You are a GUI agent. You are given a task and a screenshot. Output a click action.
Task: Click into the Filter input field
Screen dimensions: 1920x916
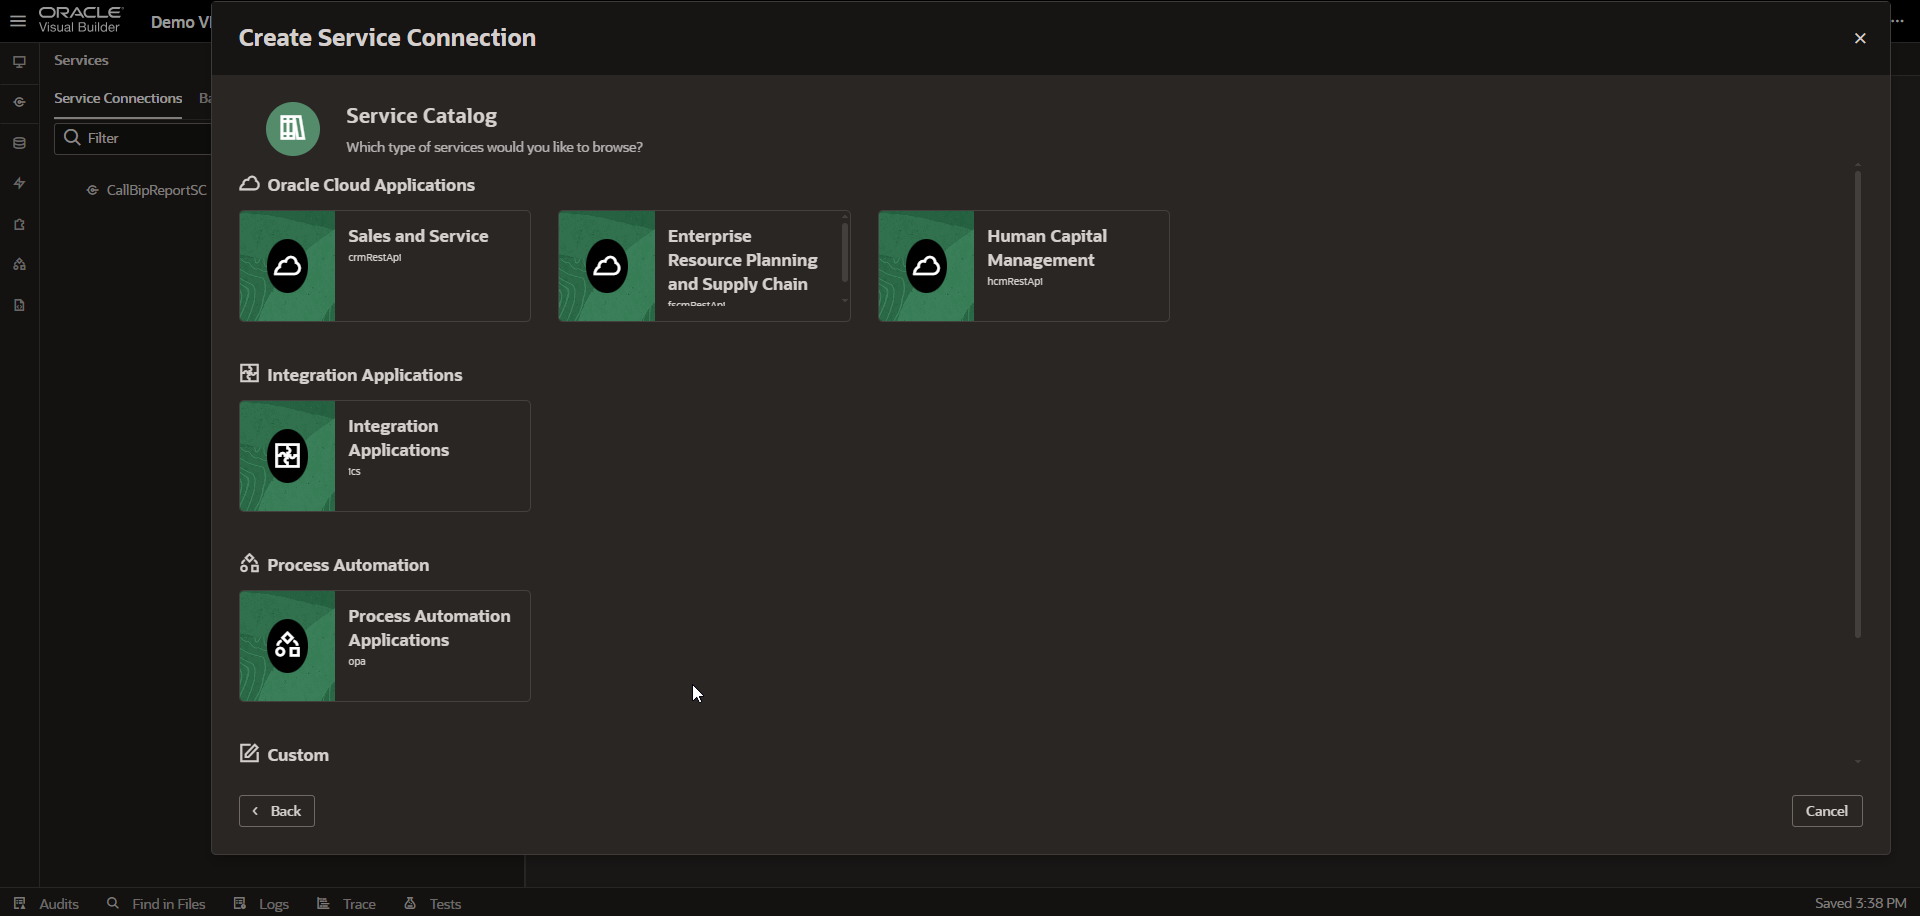[135, 138]
